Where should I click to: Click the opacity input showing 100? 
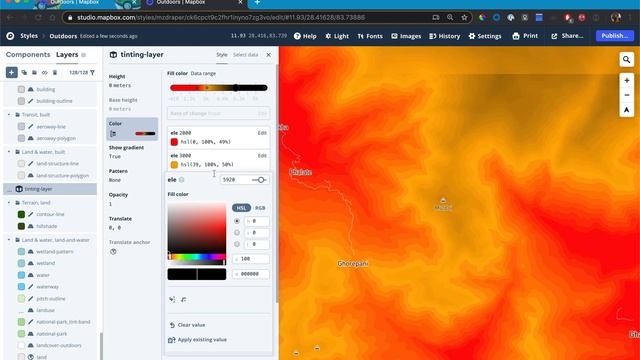point(251,259)
